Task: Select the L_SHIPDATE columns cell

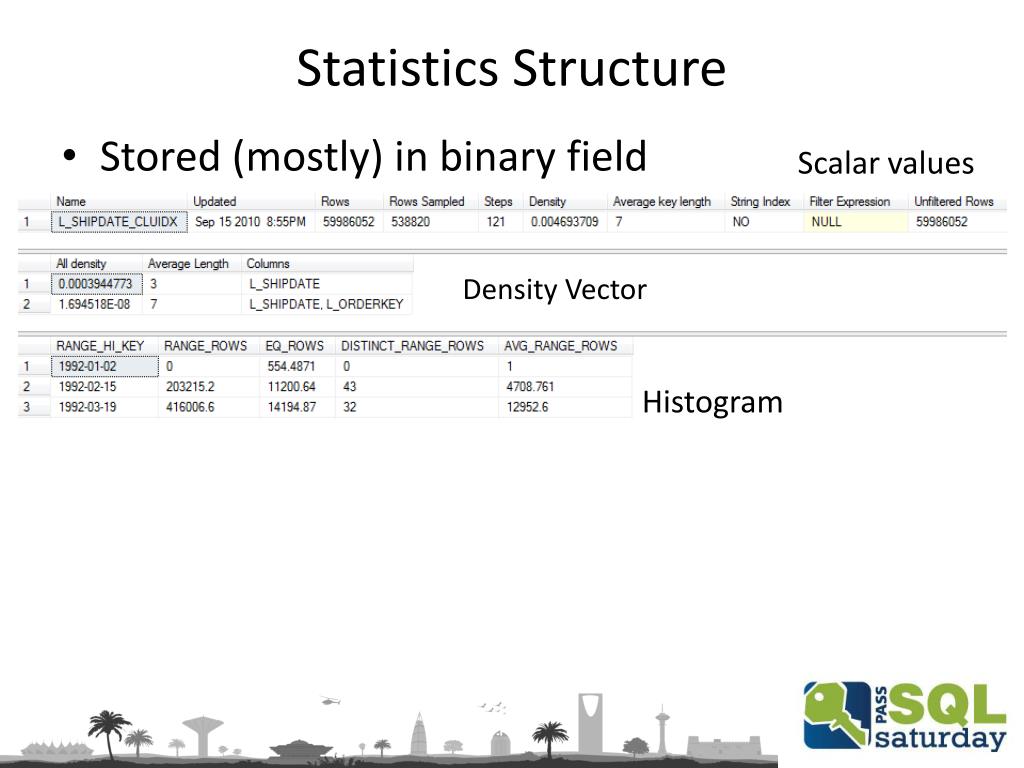Action: point(285,283)
